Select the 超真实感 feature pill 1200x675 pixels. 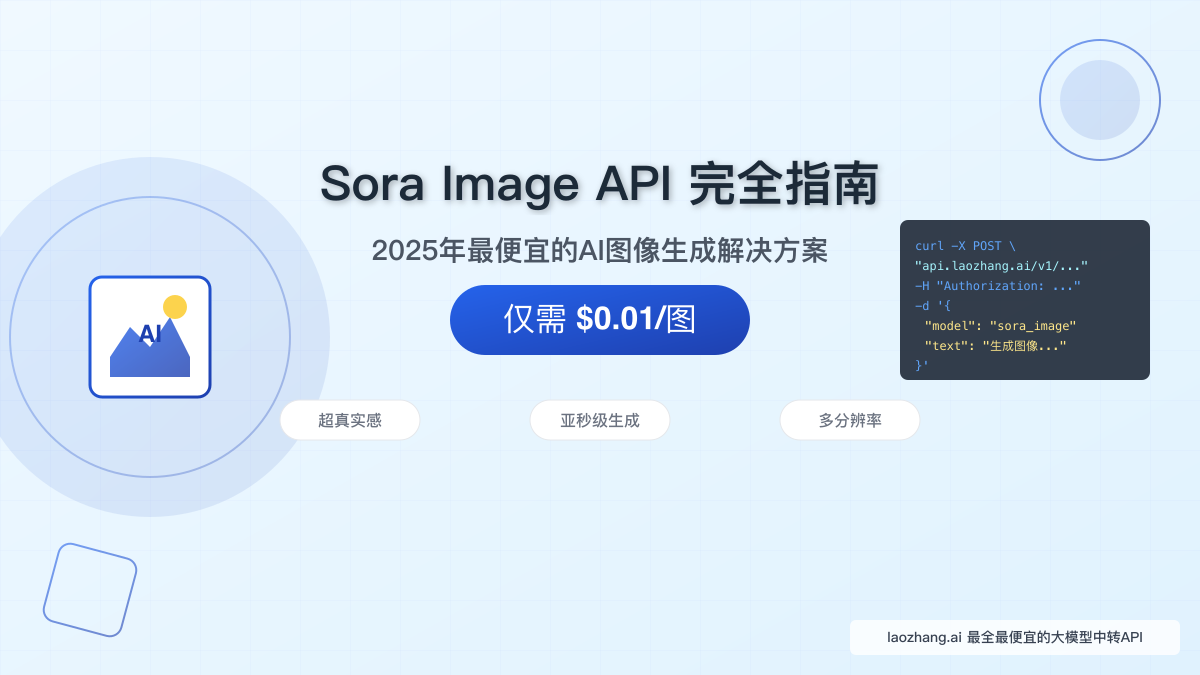[350, 420]
